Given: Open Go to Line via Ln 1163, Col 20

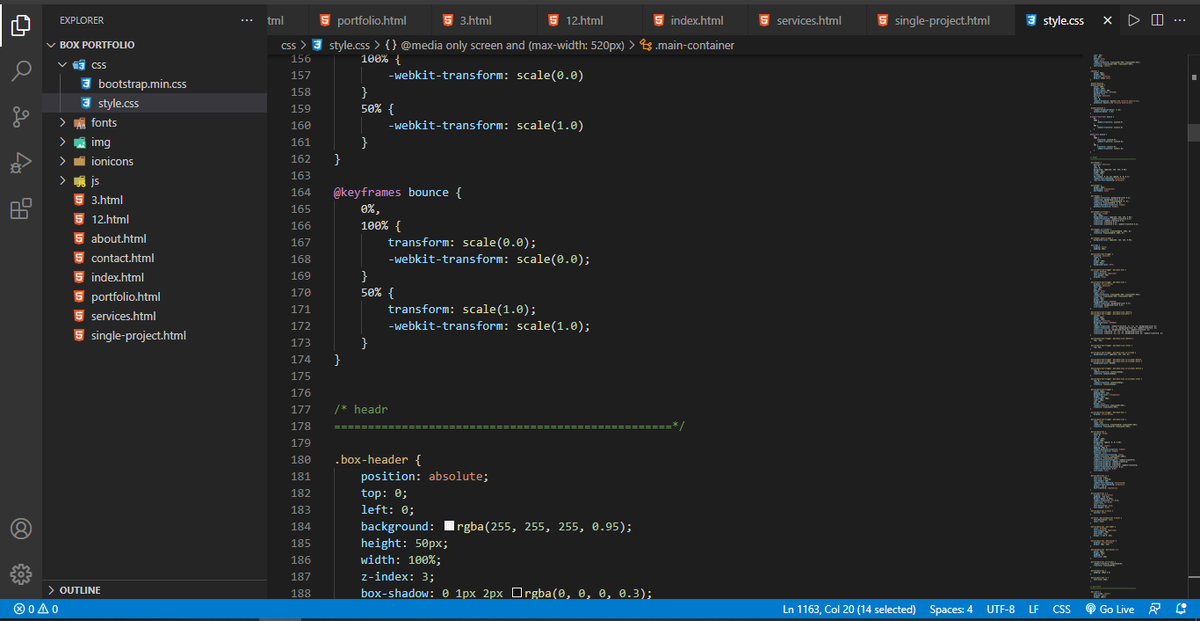Looking at the screenshot, I should [x=850, y=609].
